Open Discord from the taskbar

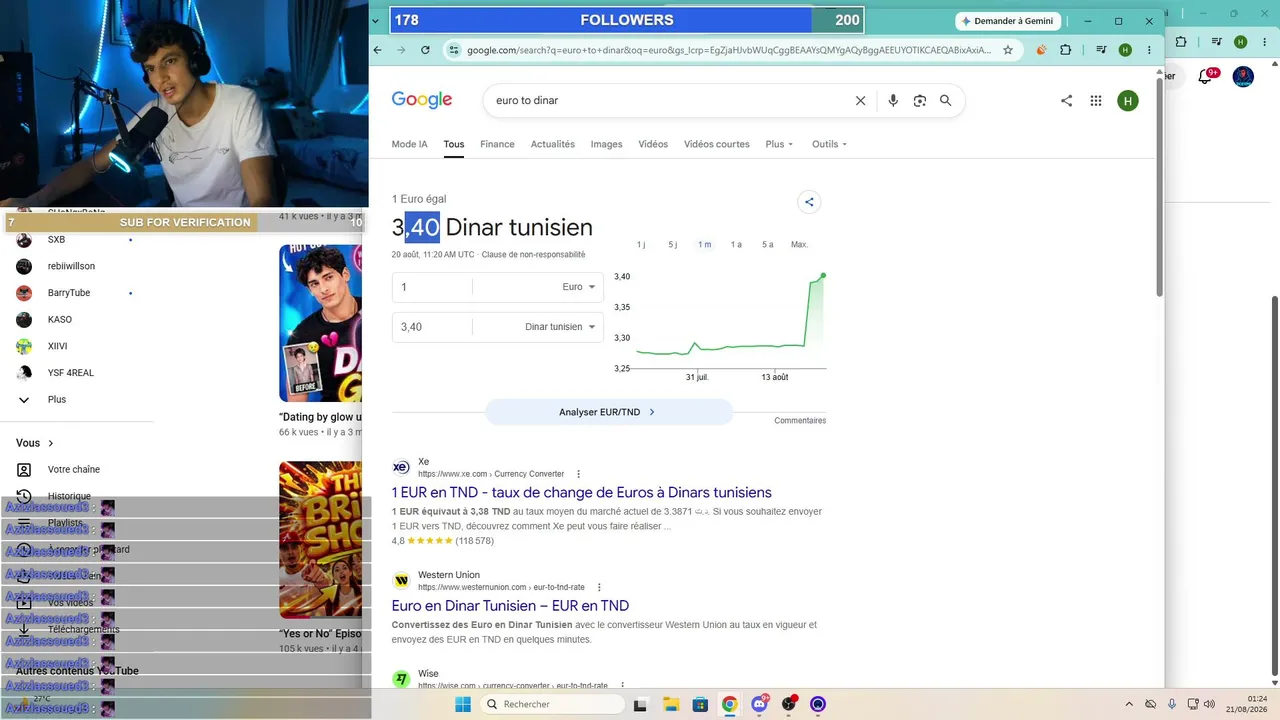click(760, 704)
